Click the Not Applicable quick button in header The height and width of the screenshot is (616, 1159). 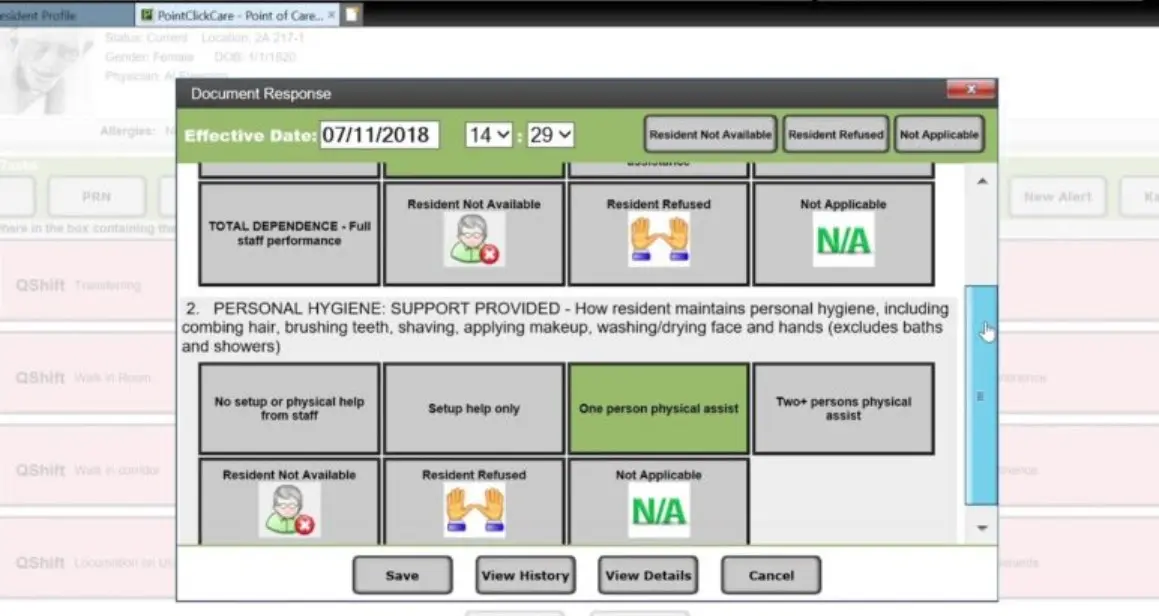point(938,133)
